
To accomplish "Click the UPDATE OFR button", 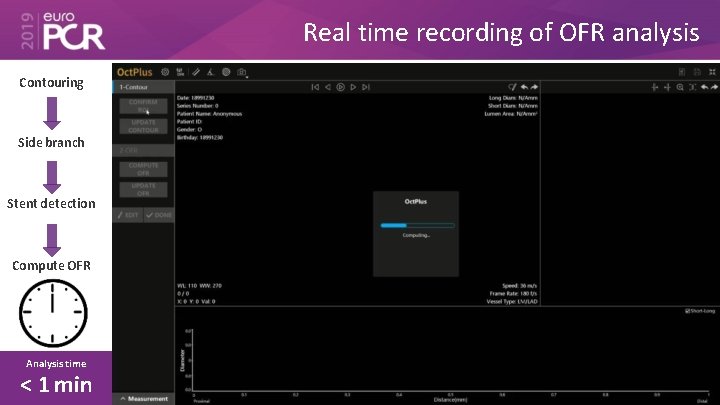I will [143, 190].
